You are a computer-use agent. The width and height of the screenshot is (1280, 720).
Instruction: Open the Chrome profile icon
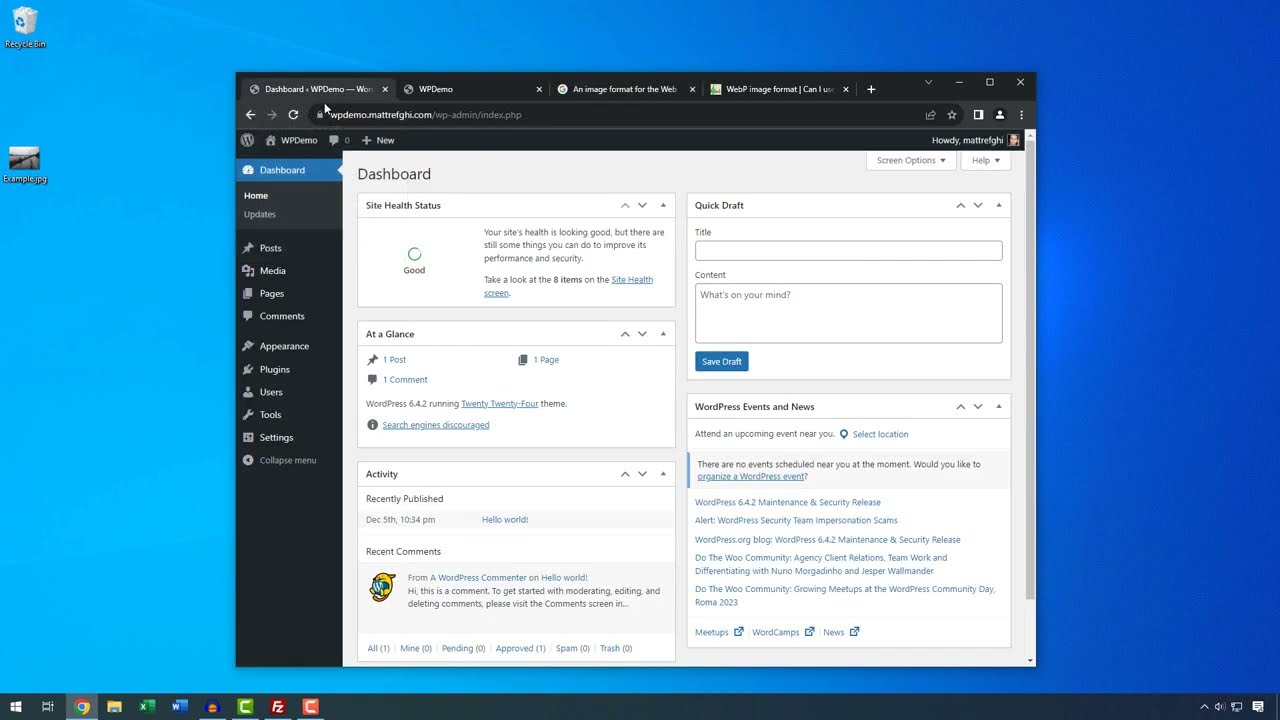(x=999, y=115)
